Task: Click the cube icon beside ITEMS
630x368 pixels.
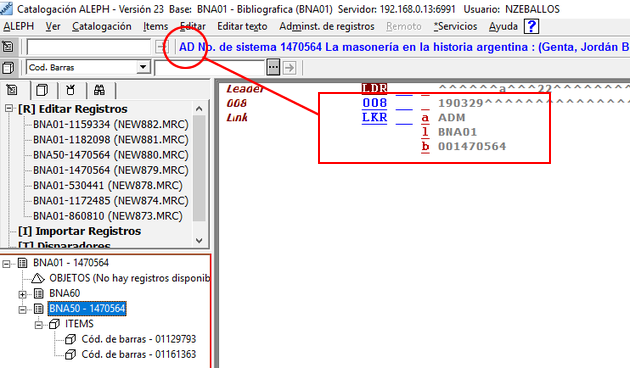Action: tap(54, 324)
